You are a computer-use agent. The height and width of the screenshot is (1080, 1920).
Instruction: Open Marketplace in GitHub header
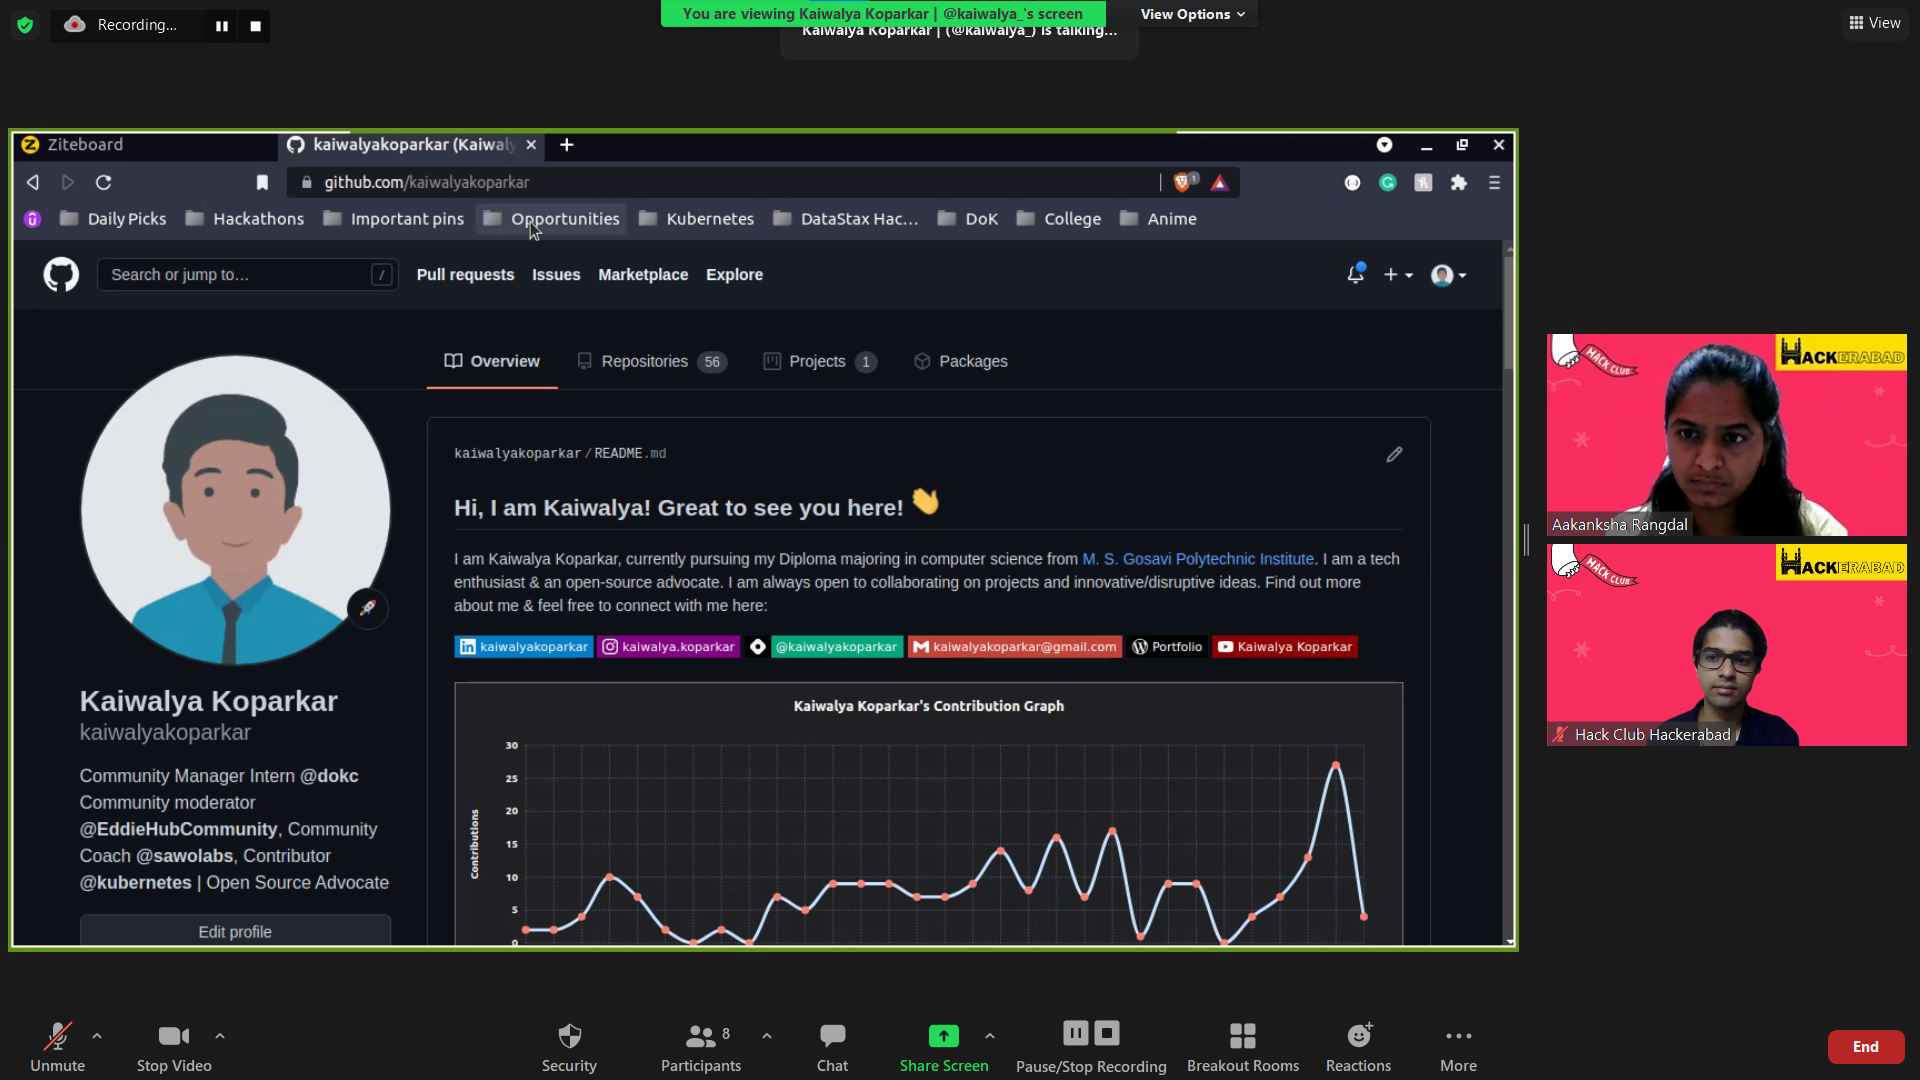coord(643,275)
